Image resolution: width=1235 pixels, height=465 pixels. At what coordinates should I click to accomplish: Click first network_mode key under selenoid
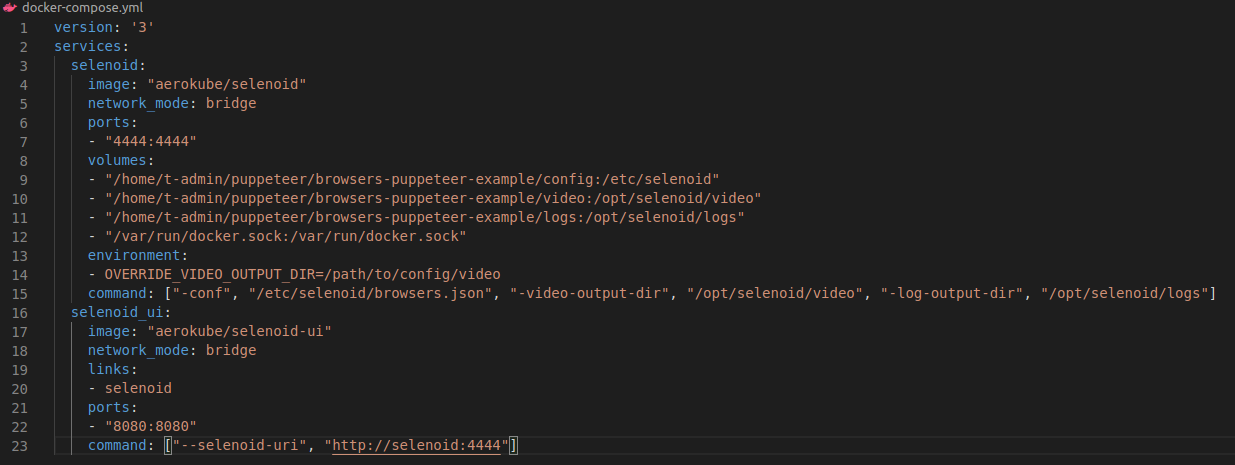pos(138,103)
